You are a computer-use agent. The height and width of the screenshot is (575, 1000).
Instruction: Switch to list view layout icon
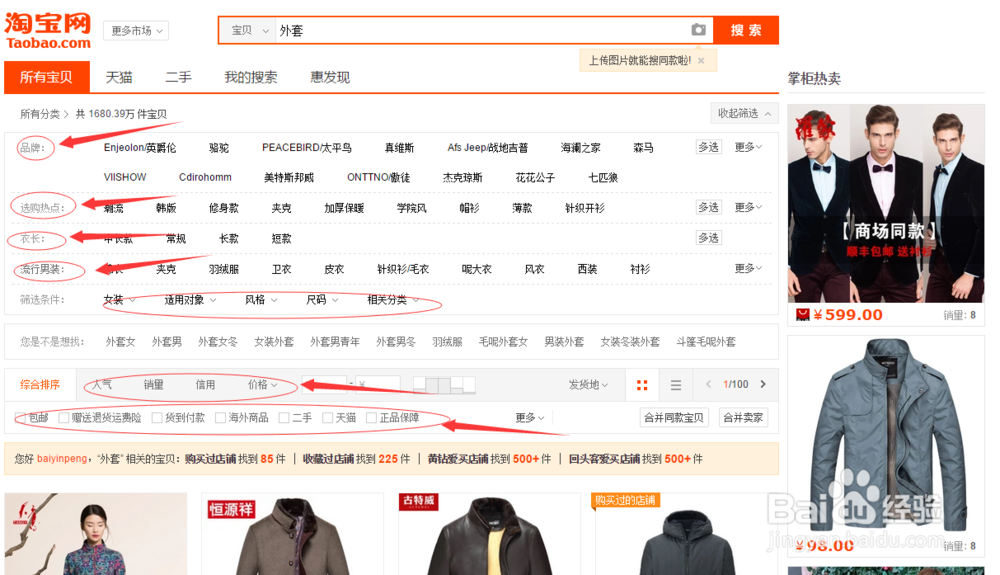tap(676, 385)
